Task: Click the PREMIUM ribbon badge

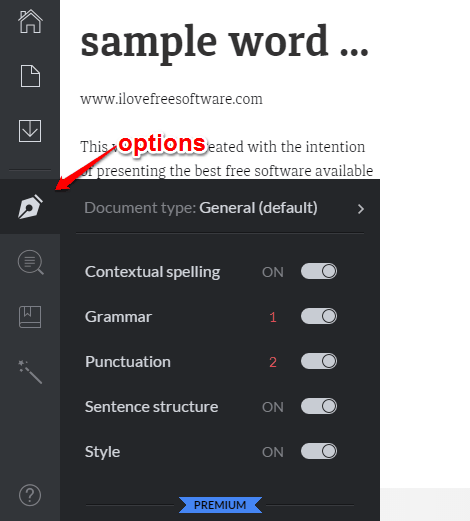Action: coord(220,505)
